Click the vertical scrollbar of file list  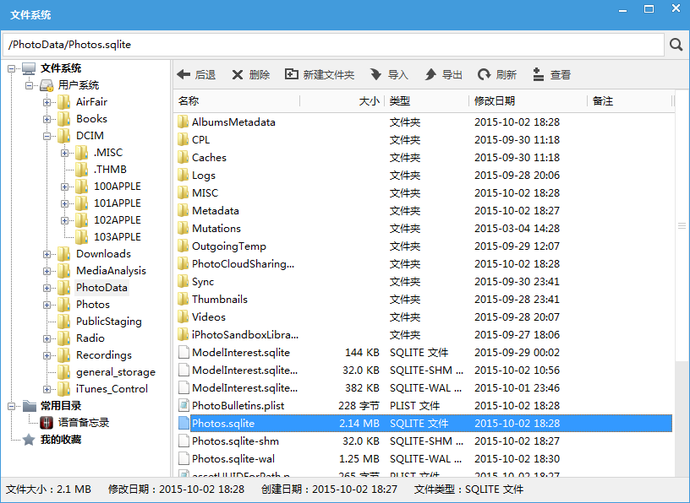click(682, 226)
